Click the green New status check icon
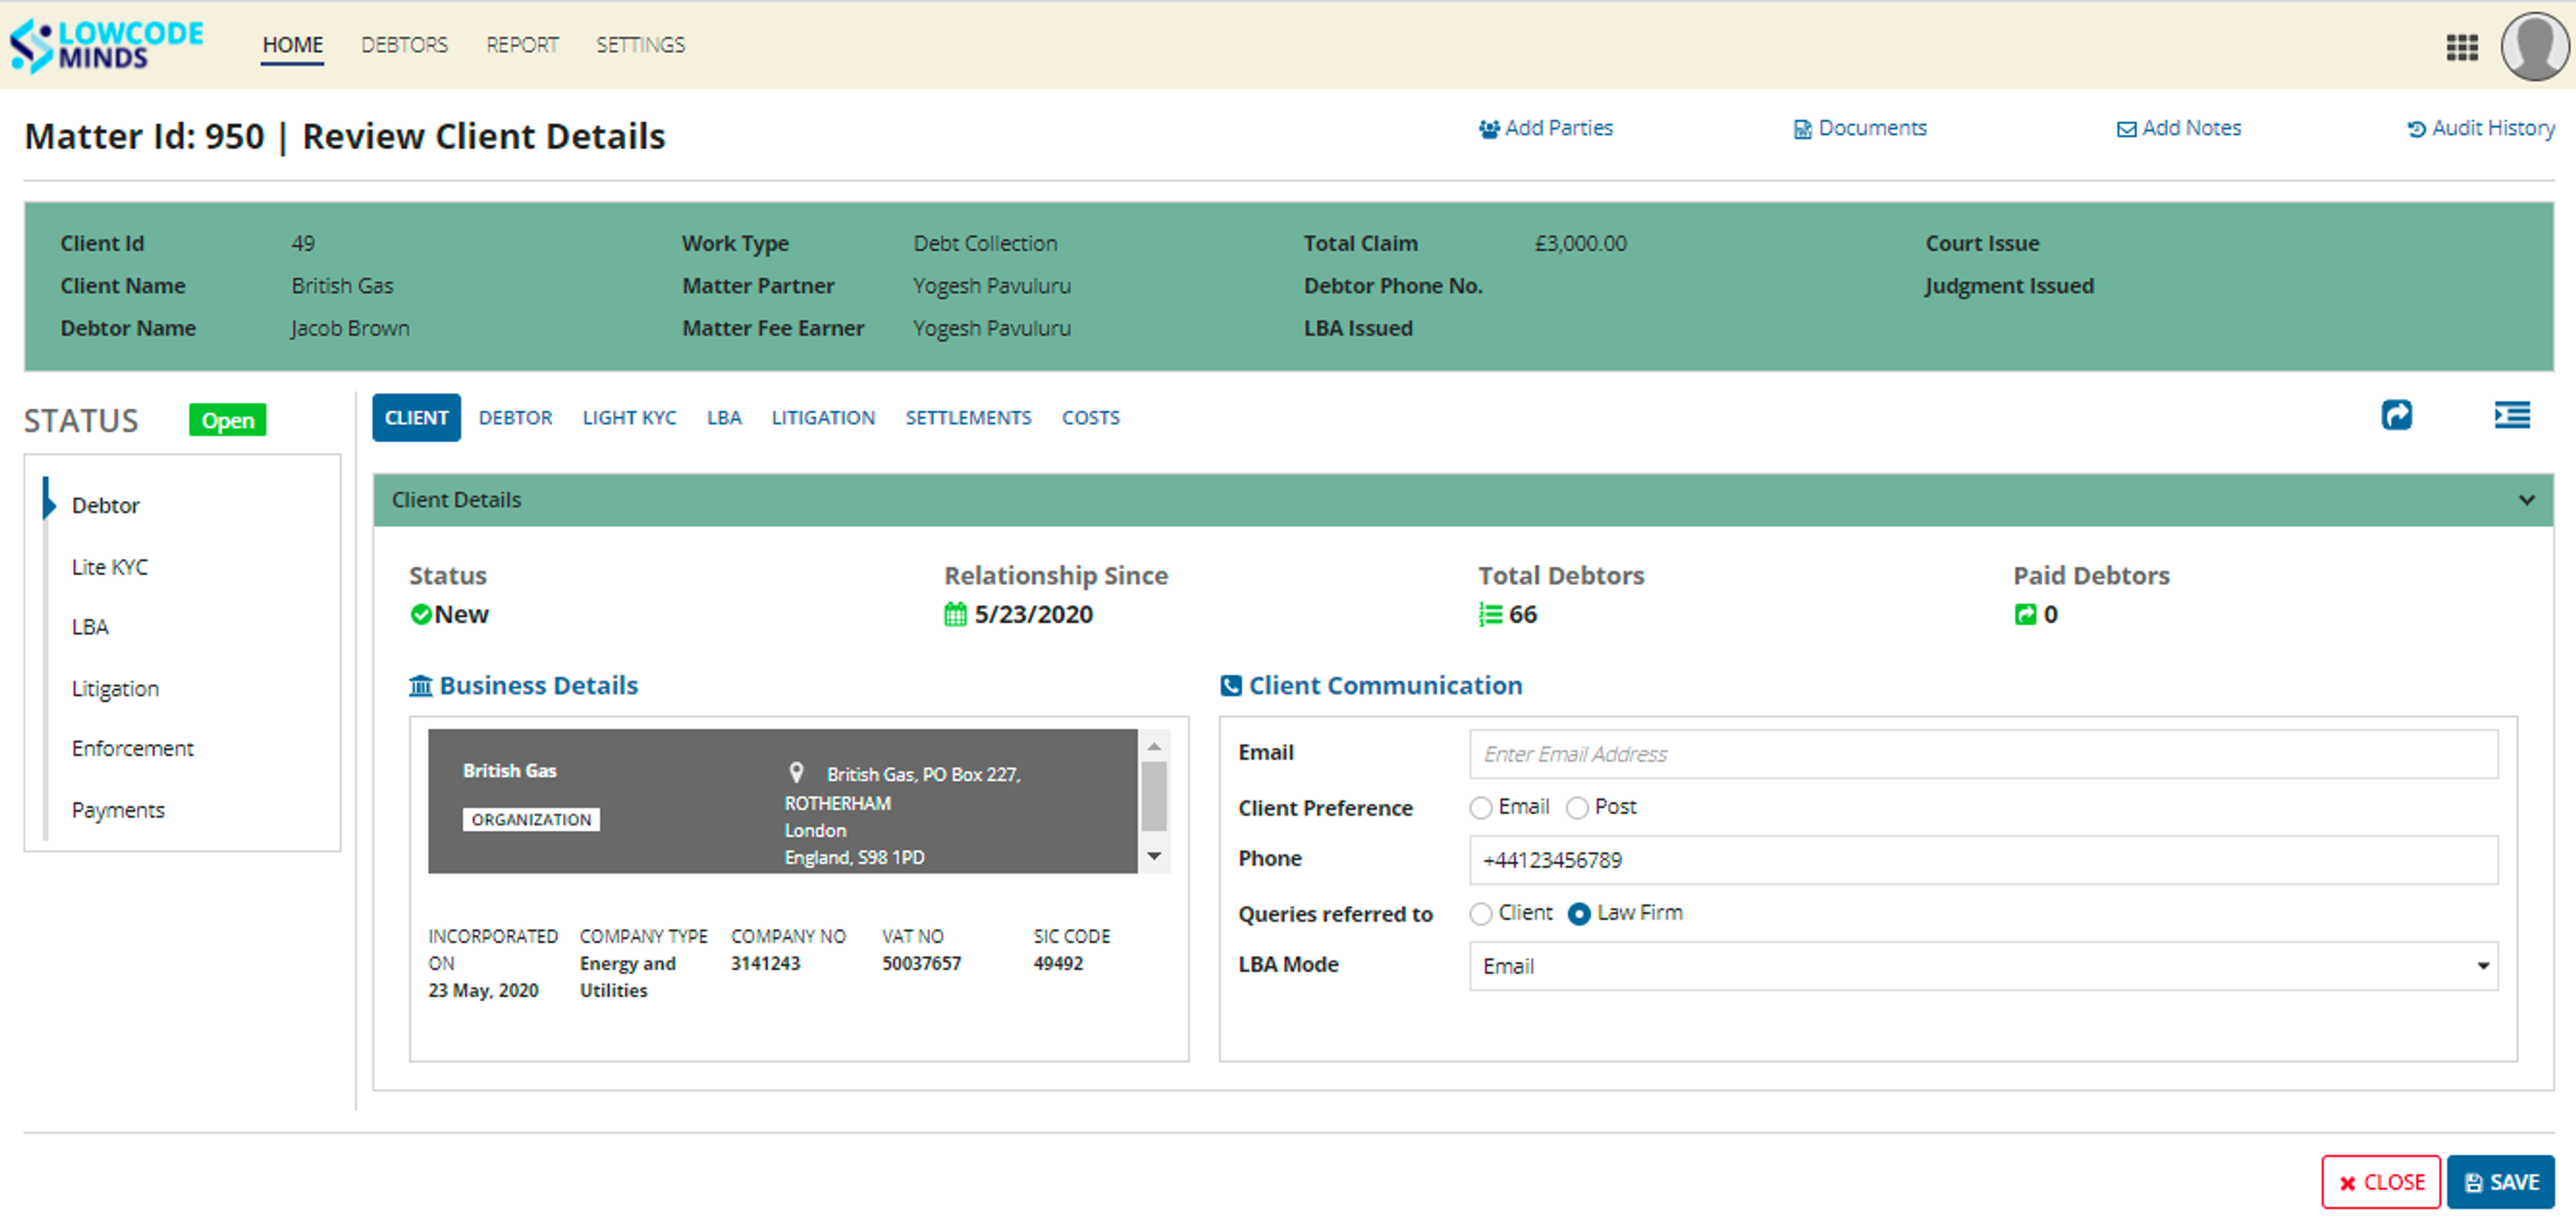The height and width of the screenshot is (1224, 2576). [x=420, y=614]
